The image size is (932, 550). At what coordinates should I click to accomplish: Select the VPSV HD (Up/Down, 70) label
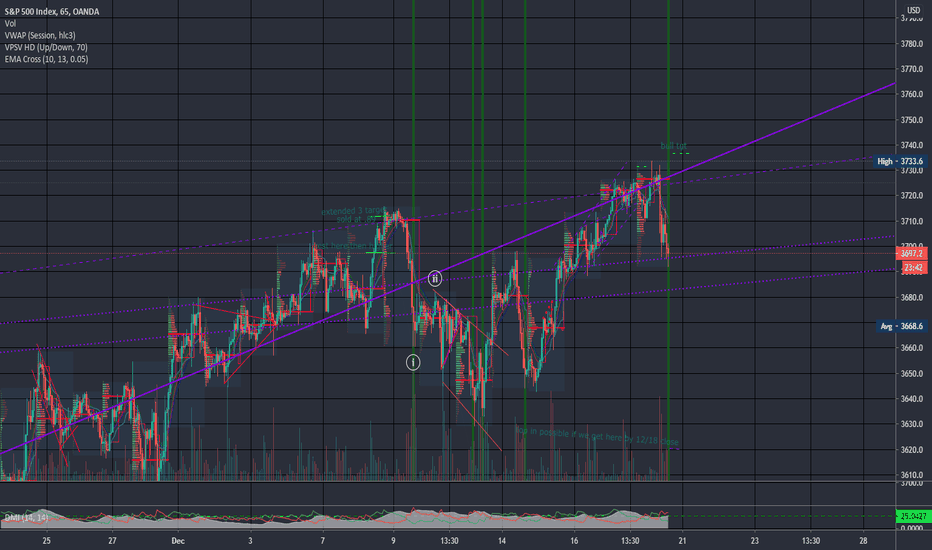click(x=46, y=47)
